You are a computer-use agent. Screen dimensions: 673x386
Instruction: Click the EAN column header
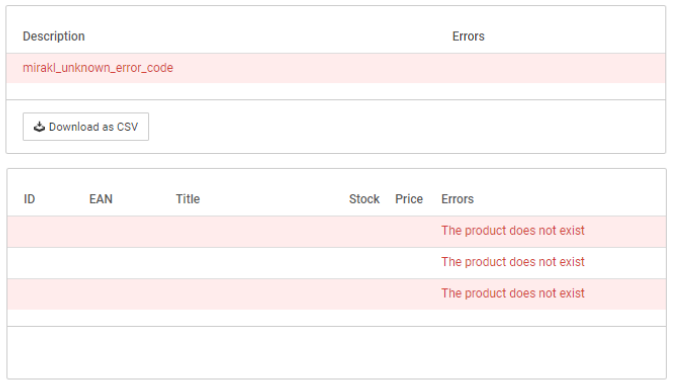[x=101, y=199]
